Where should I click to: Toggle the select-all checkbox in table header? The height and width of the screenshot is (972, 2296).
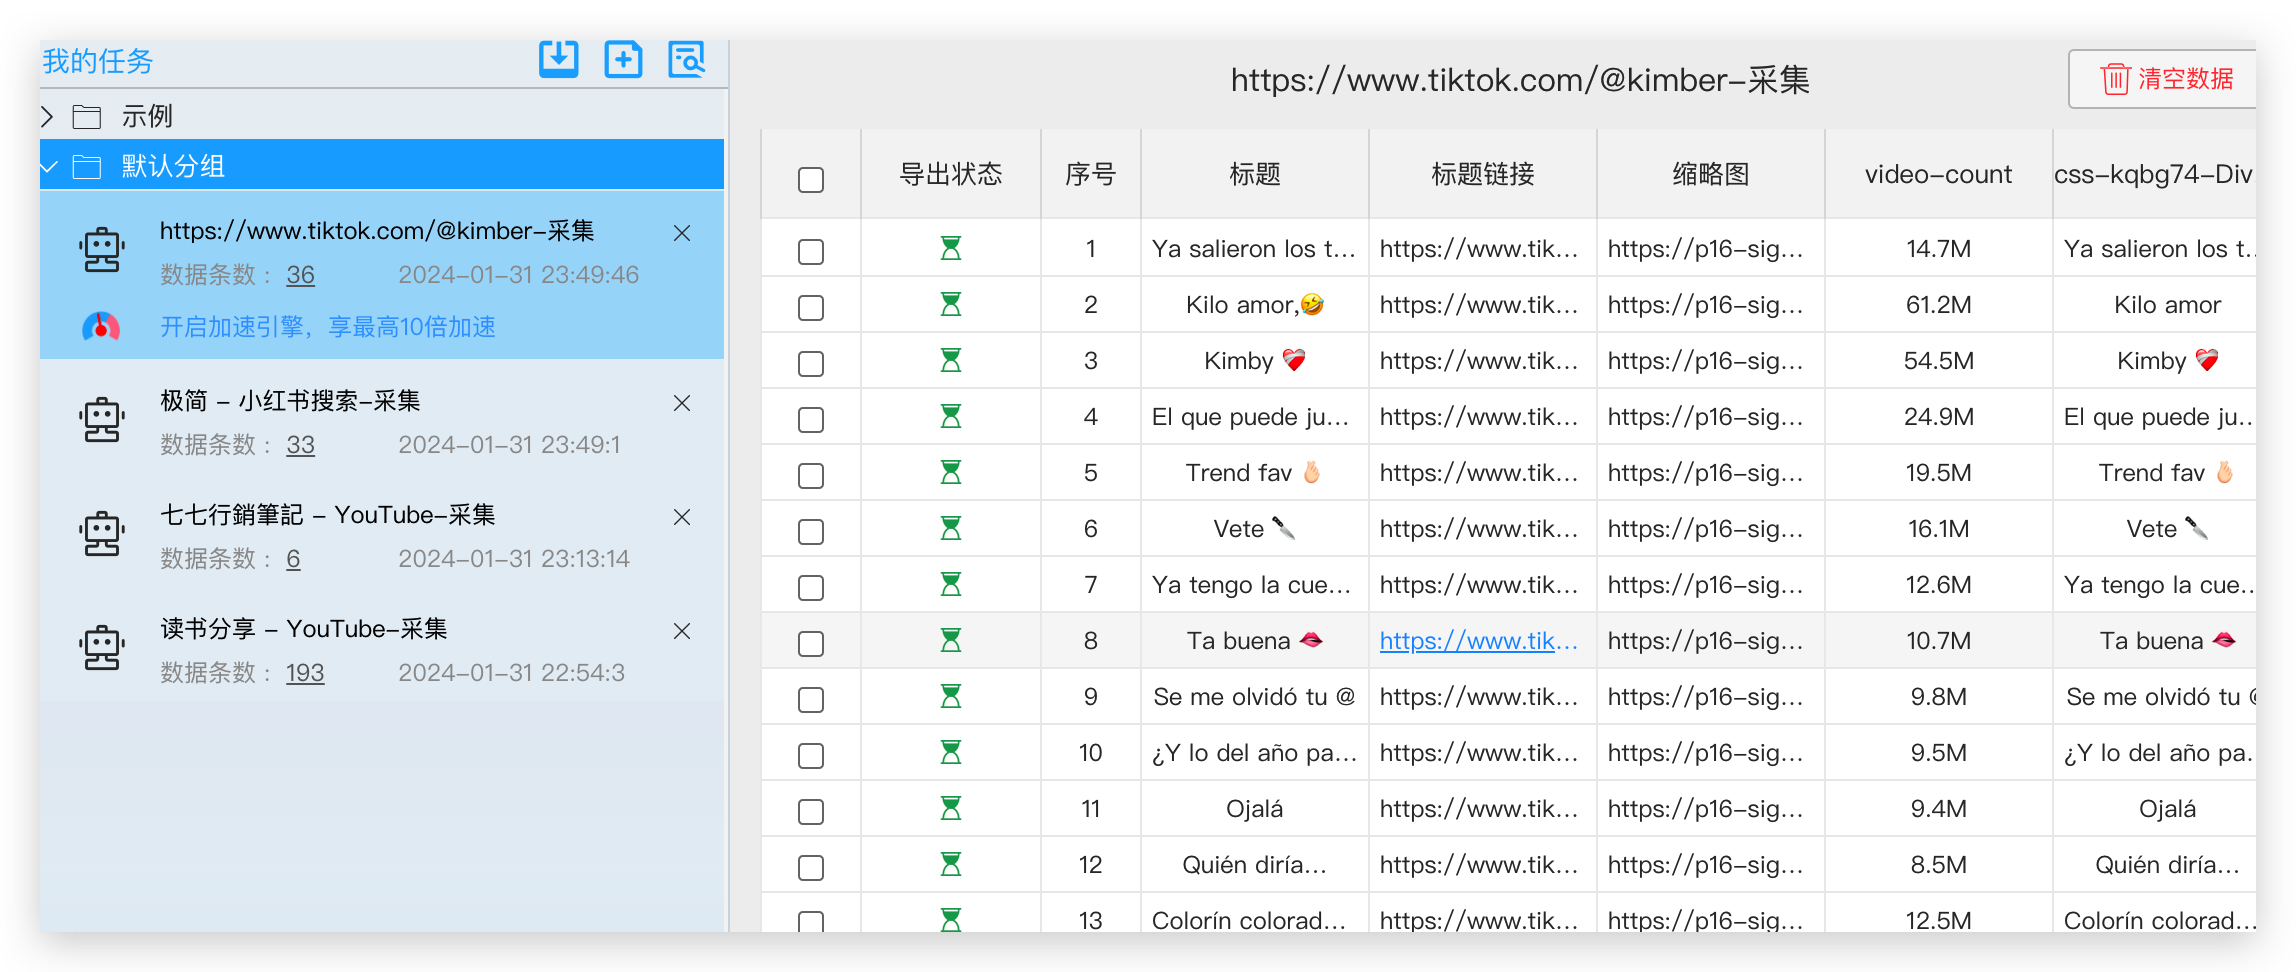tap(811, 180)
